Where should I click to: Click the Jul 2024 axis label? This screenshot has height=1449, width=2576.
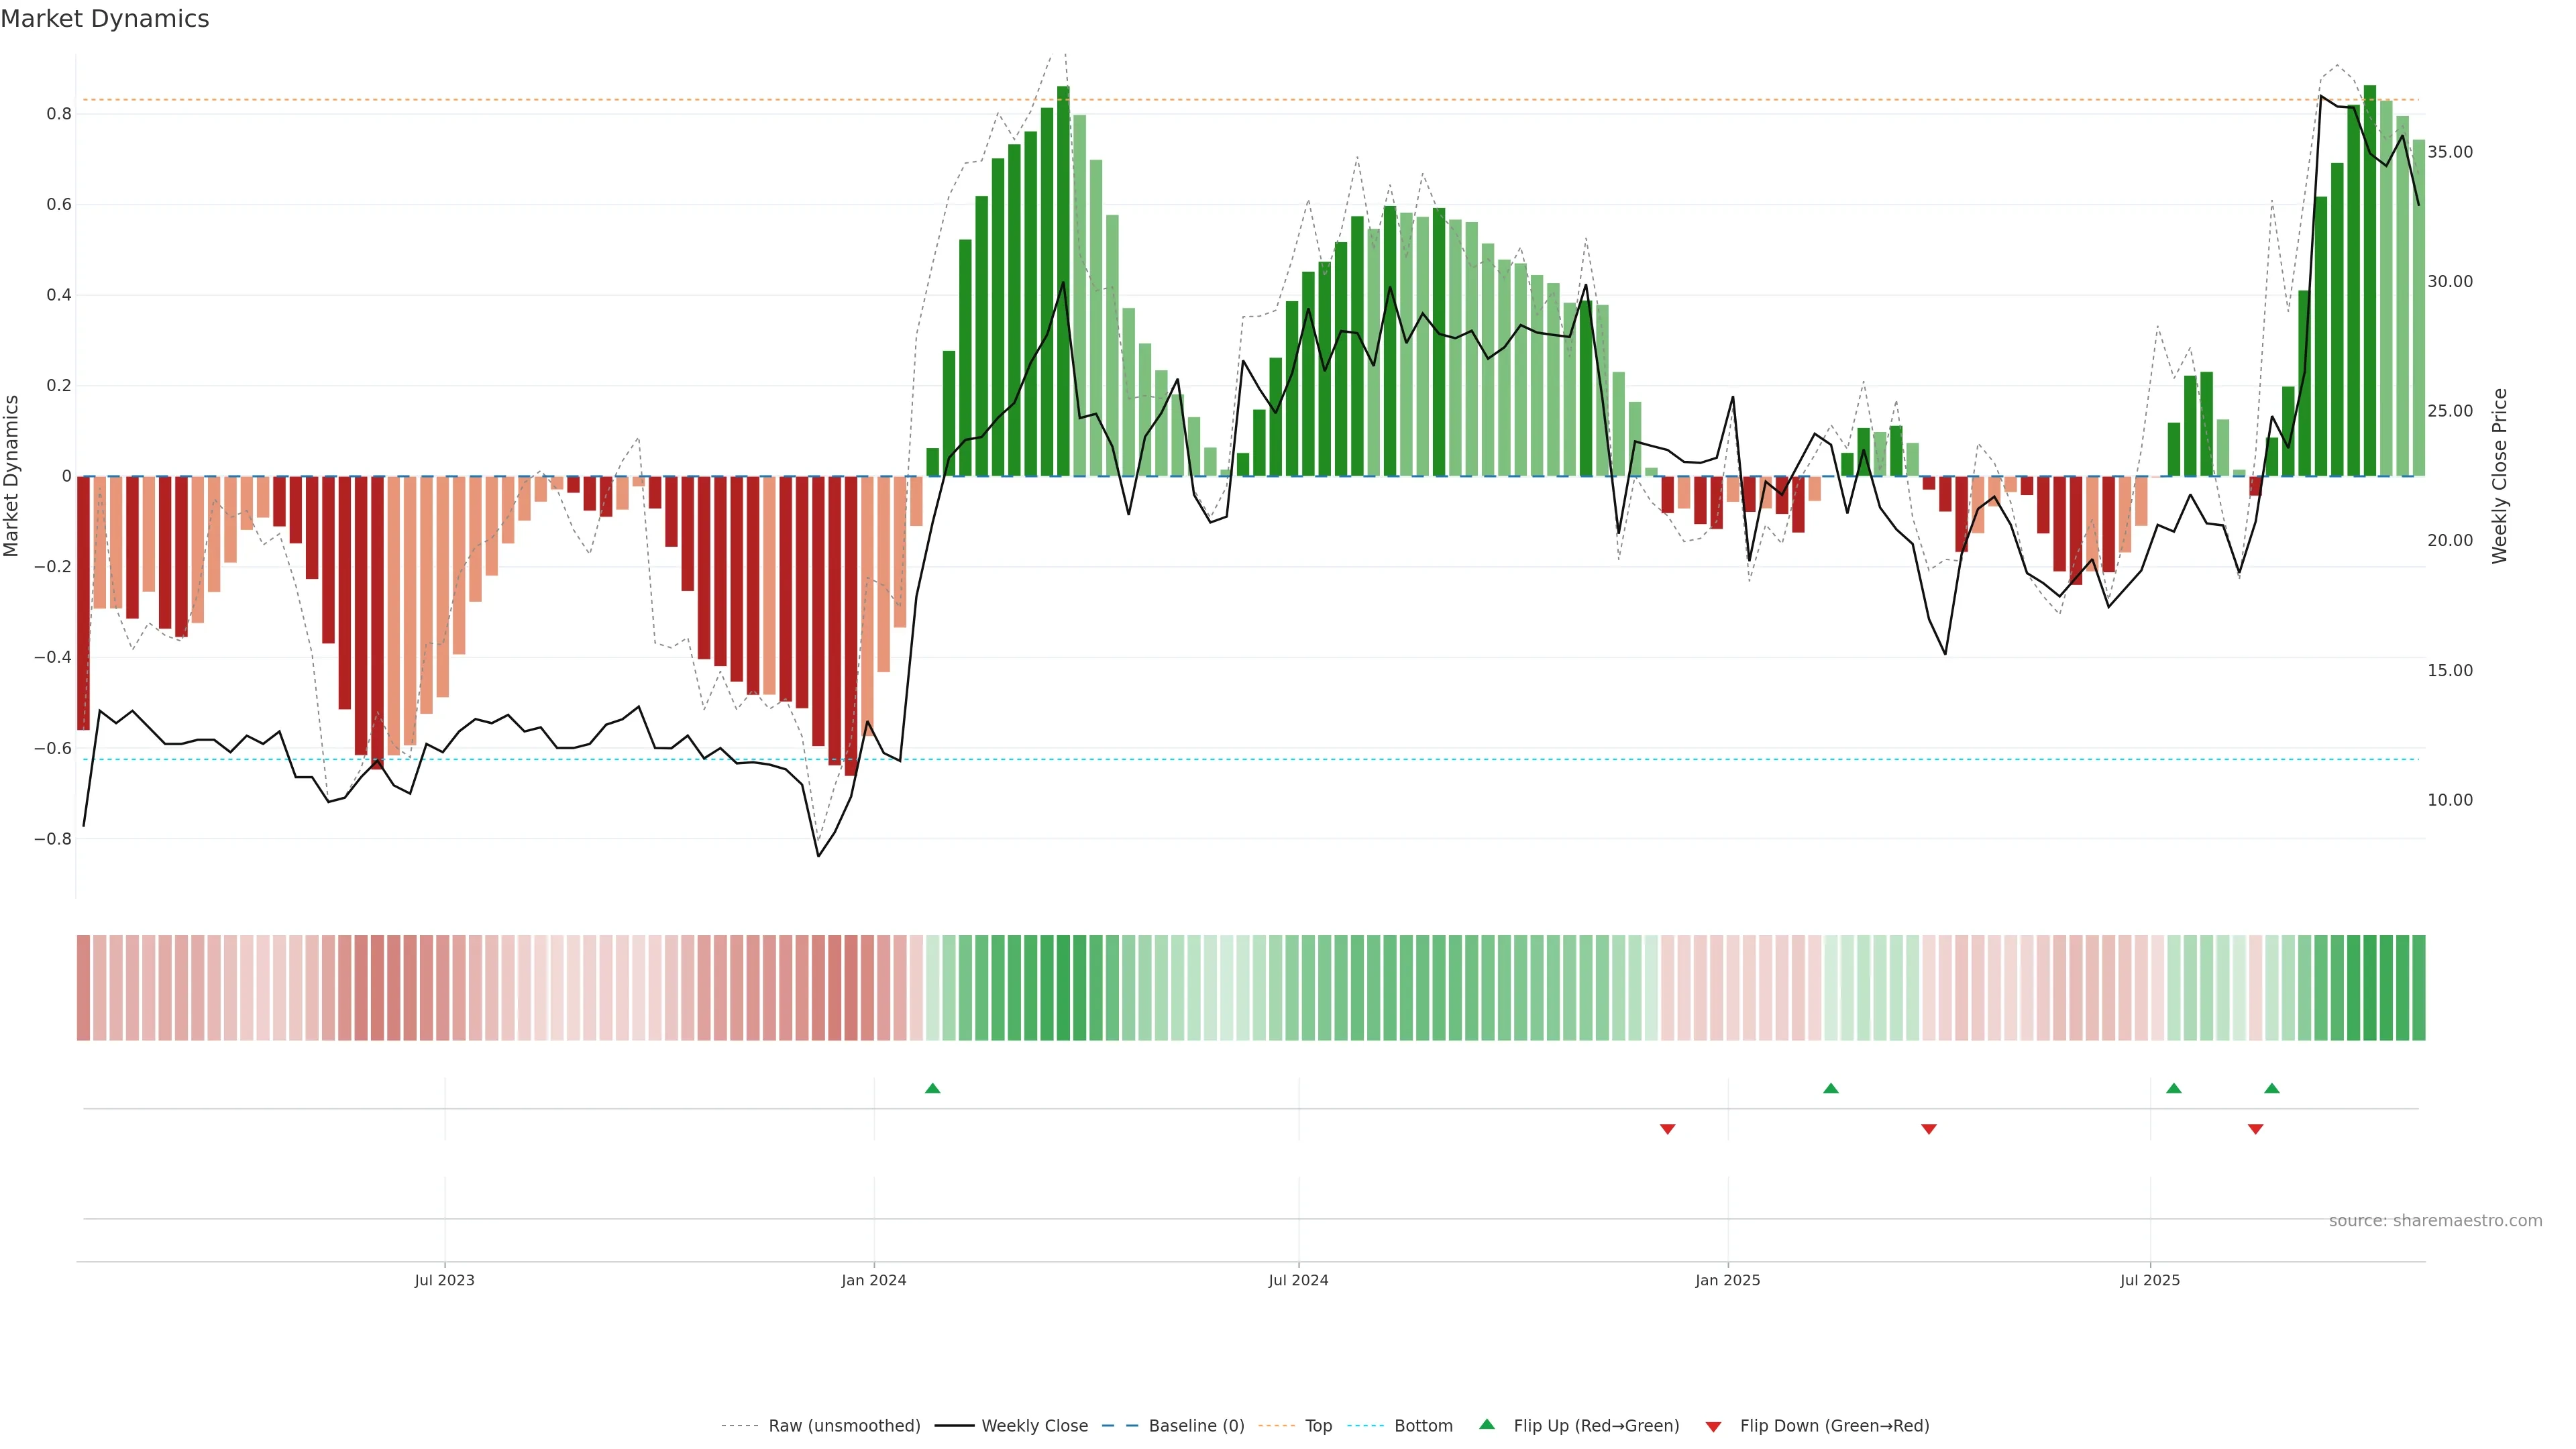tap(1298, 1280)
